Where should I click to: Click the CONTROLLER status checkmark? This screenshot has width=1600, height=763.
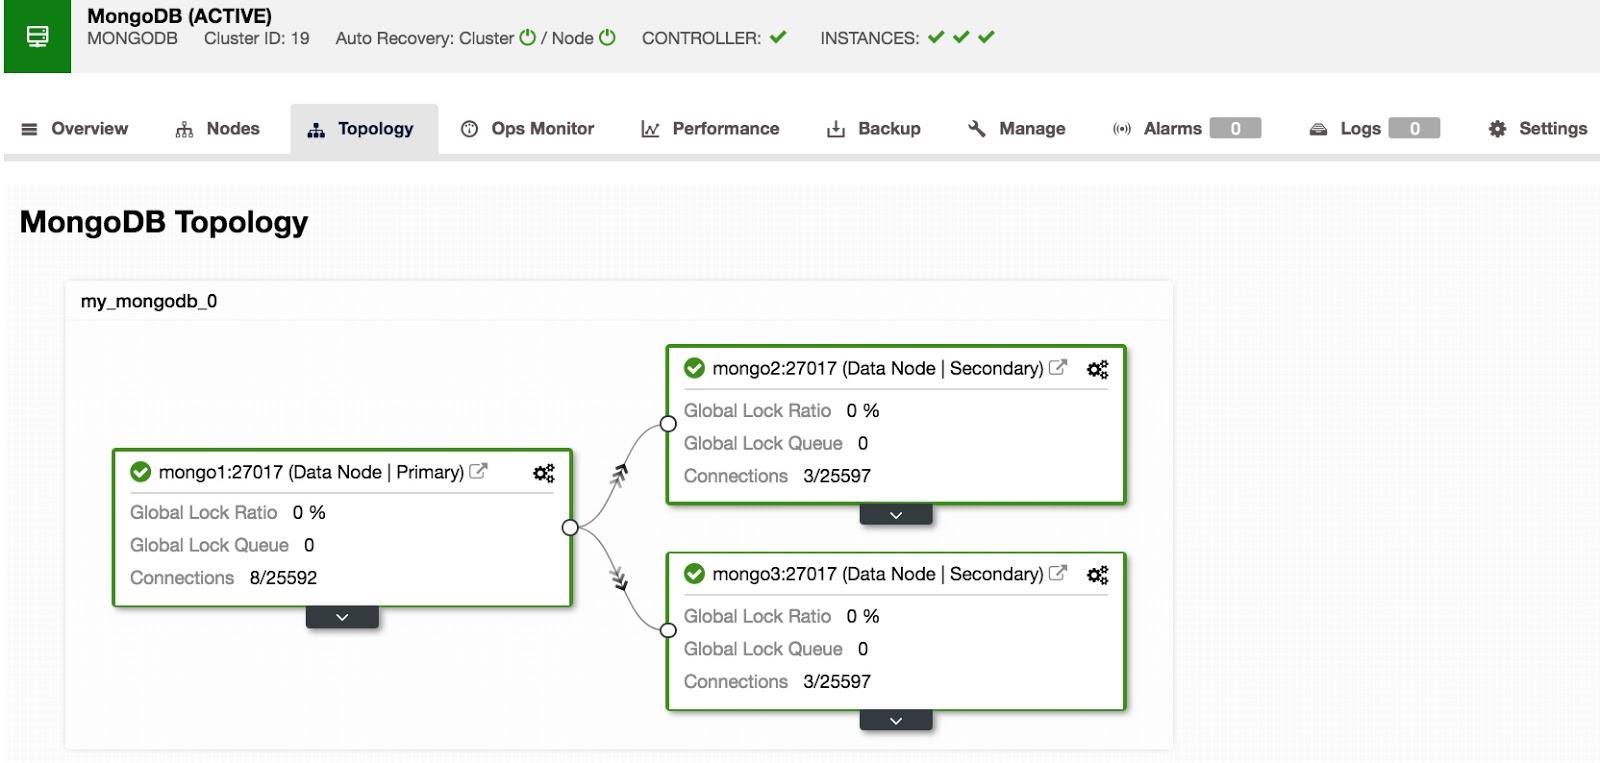(x=778, y=37)
